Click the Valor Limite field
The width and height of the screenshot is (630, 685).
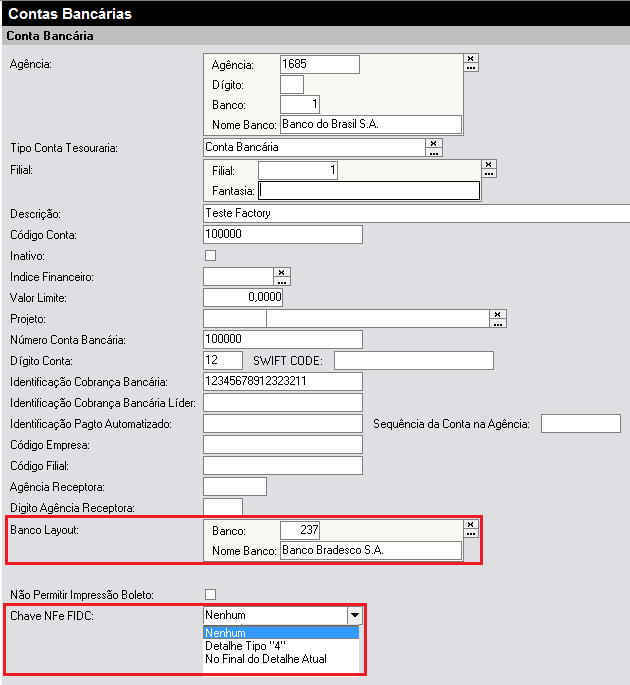coord(243,298)
